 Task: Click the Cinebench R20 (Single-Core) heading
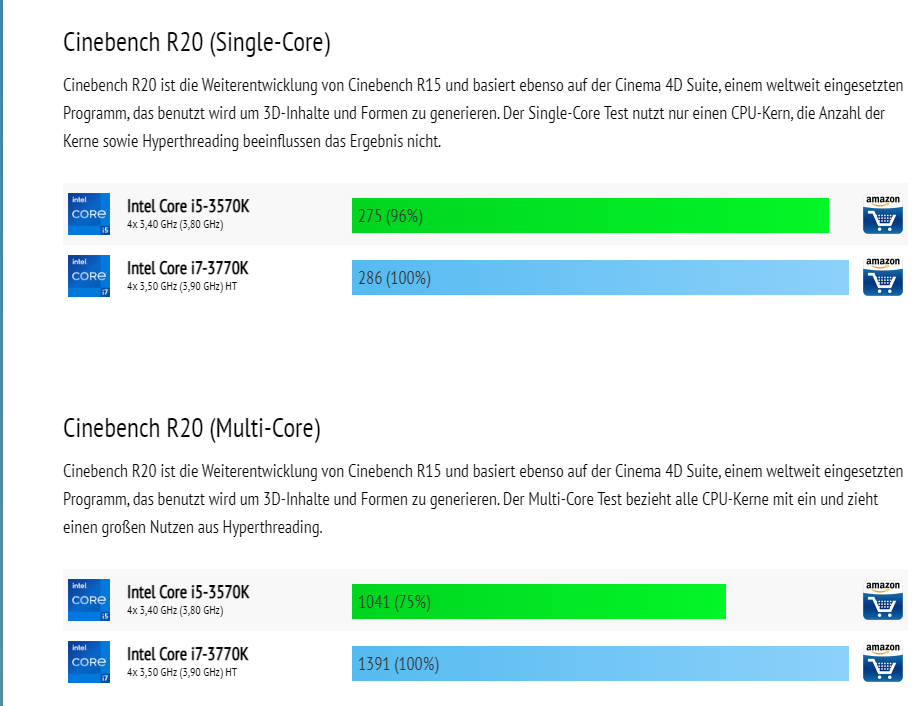point(197,42)
